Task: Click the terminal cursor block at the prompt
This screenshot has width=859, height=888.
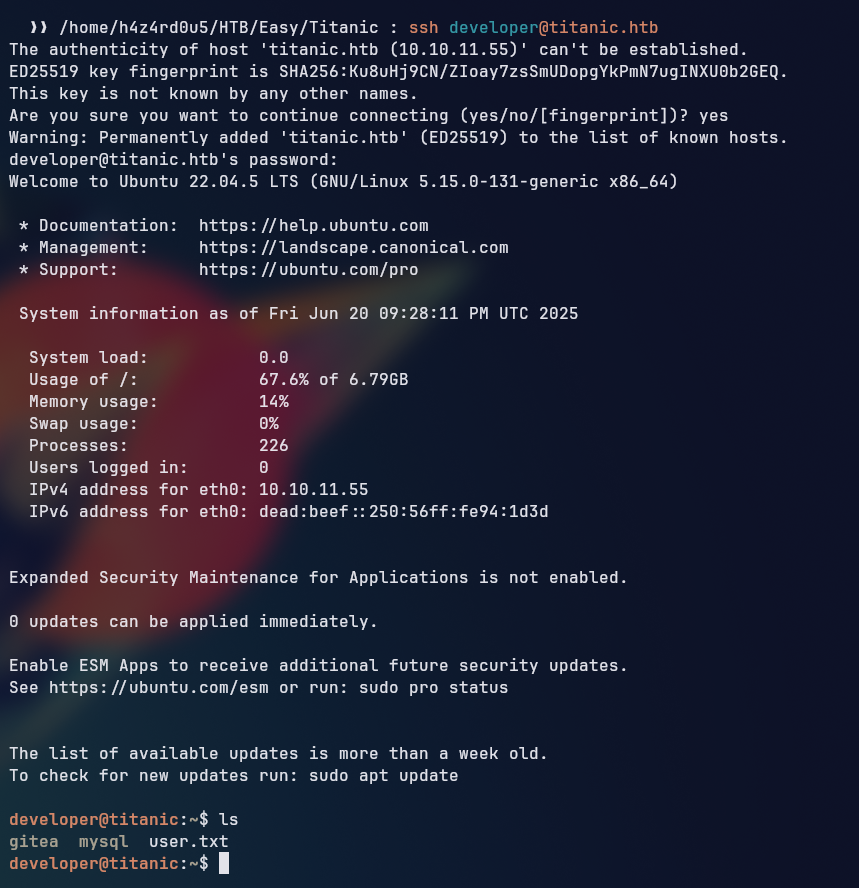Action: pyautogui.click(x=224, y=863)
